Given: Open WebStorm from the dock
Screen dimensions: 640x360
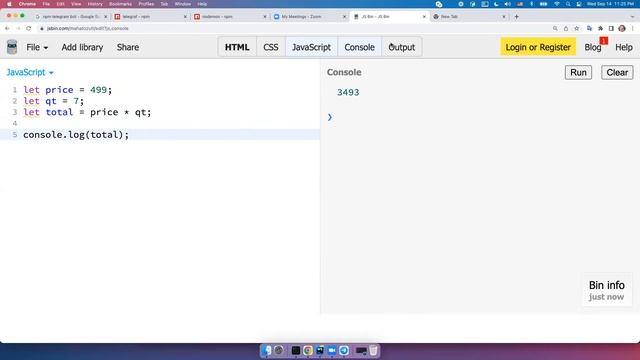Looking at the screenshot, I should coord(320,350).
